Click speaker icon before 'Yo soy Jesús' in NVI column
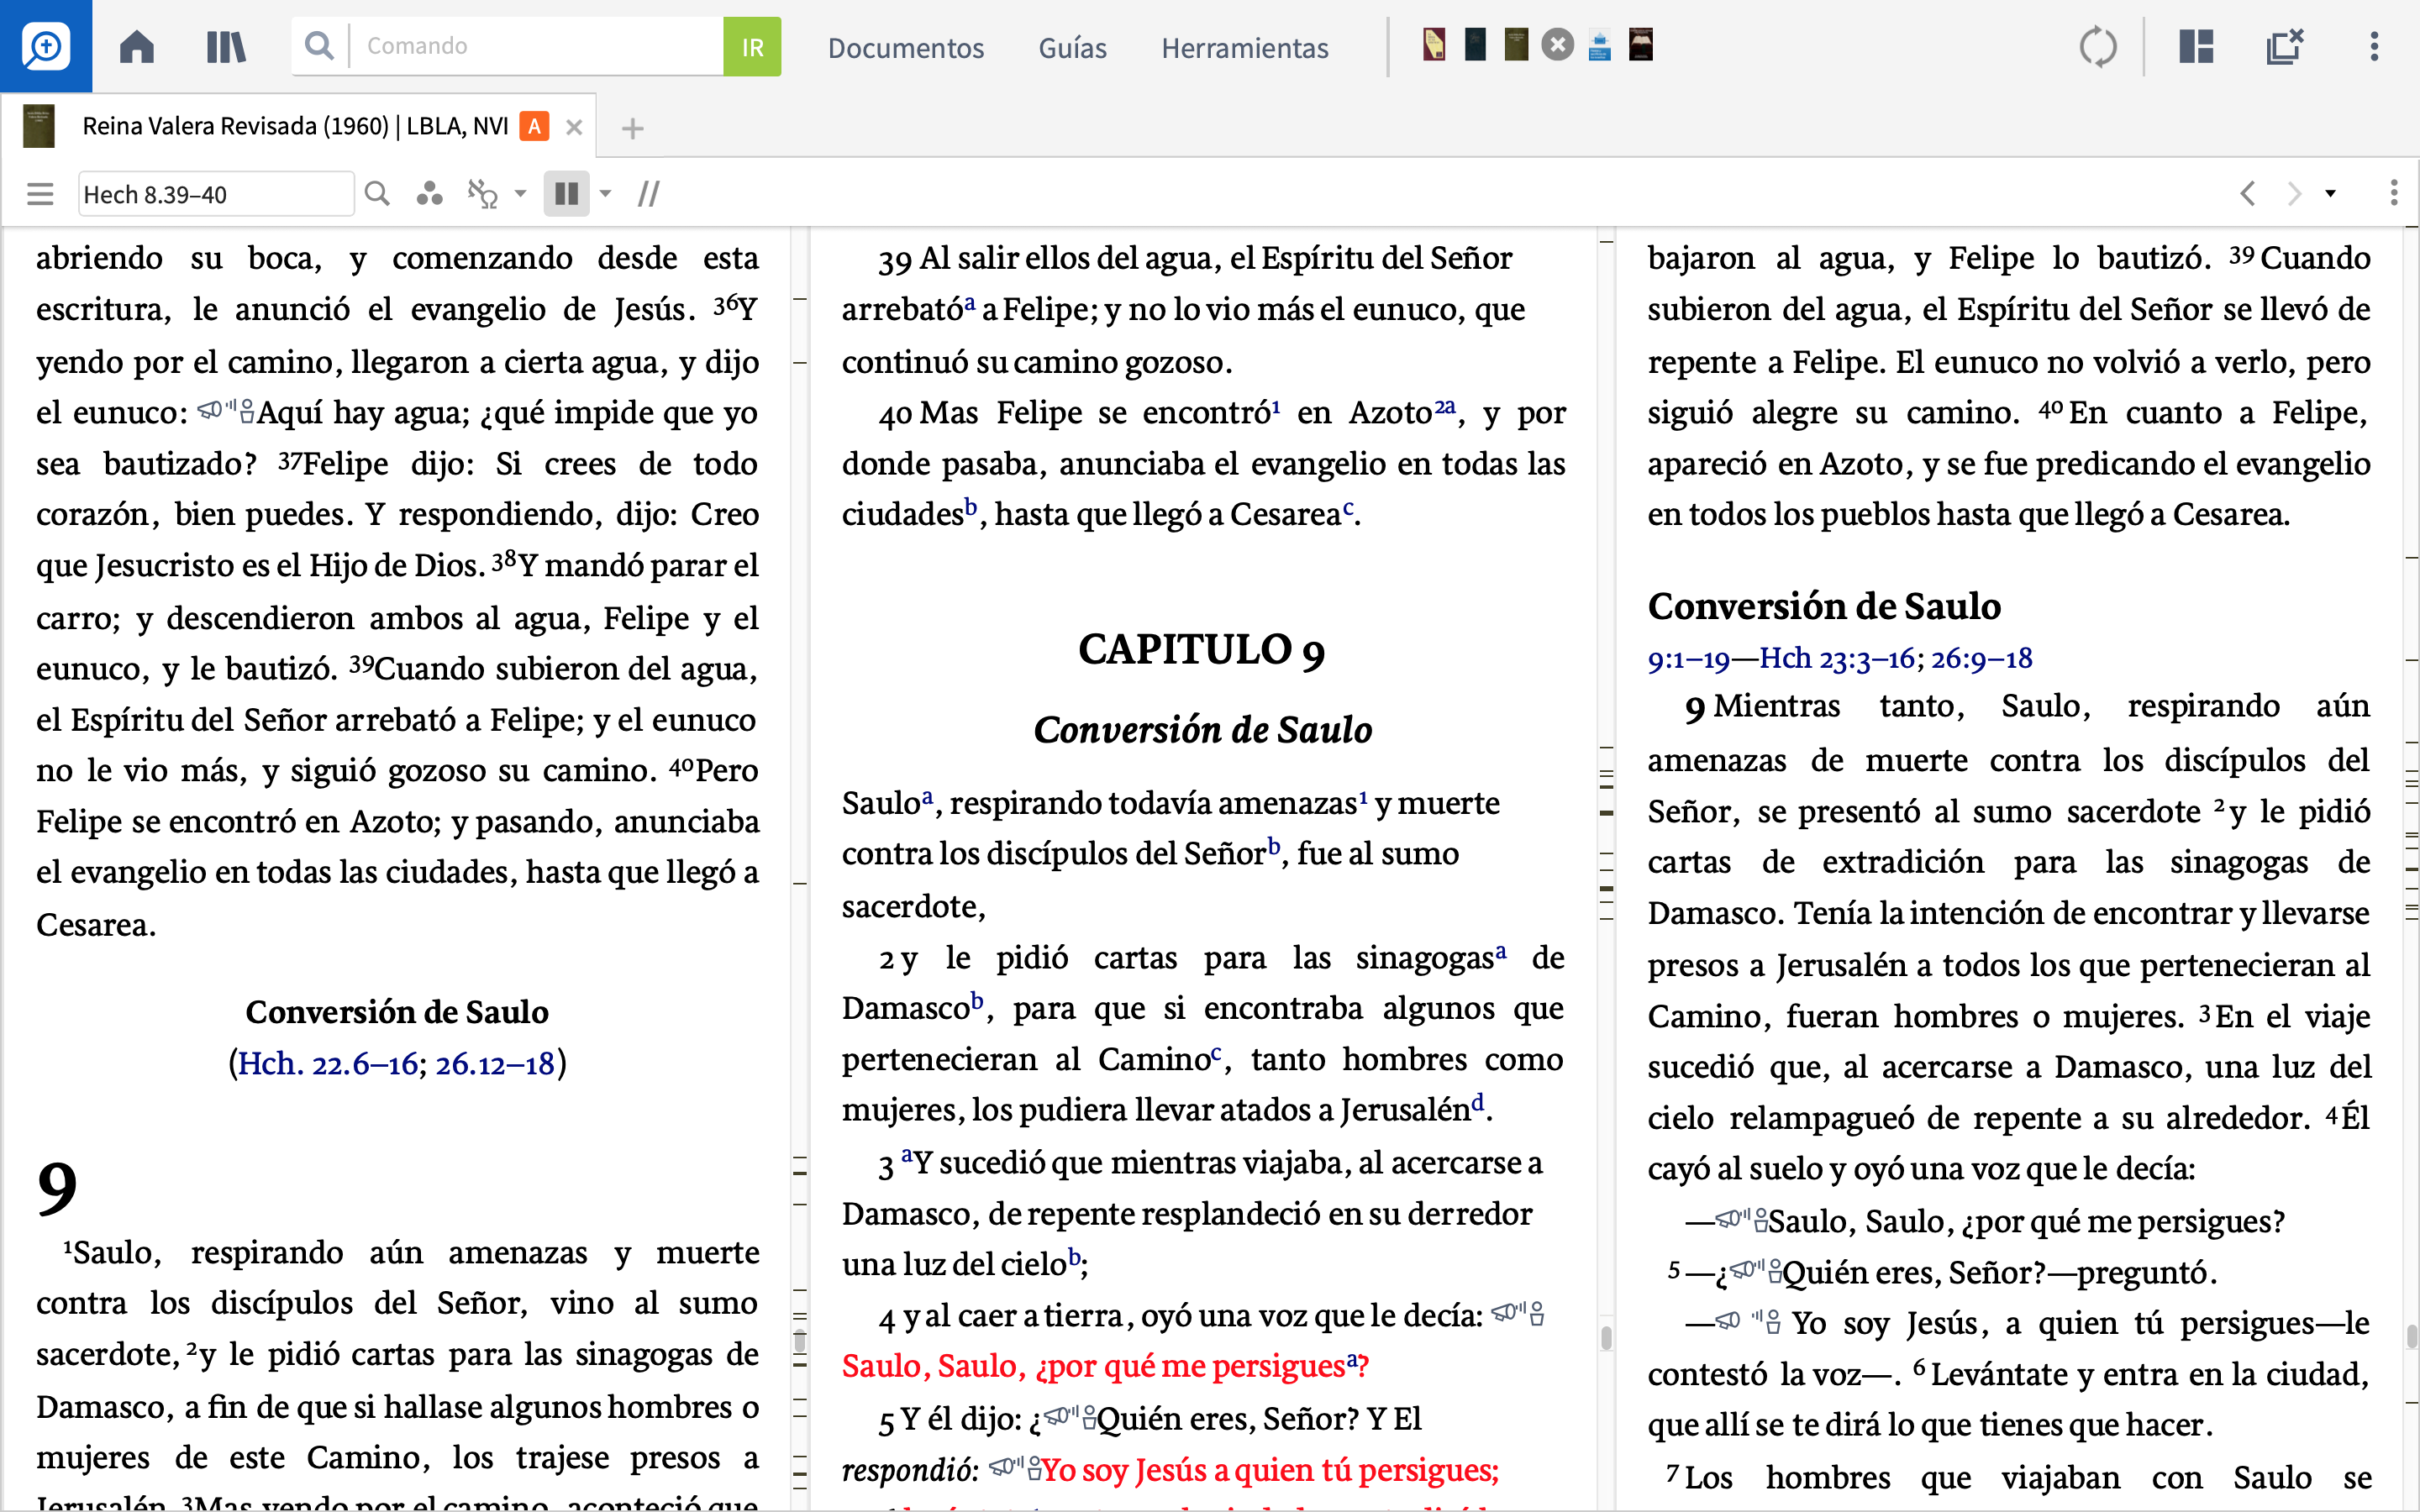Screen dimensions: 2420x1512 [1748, 1321]
